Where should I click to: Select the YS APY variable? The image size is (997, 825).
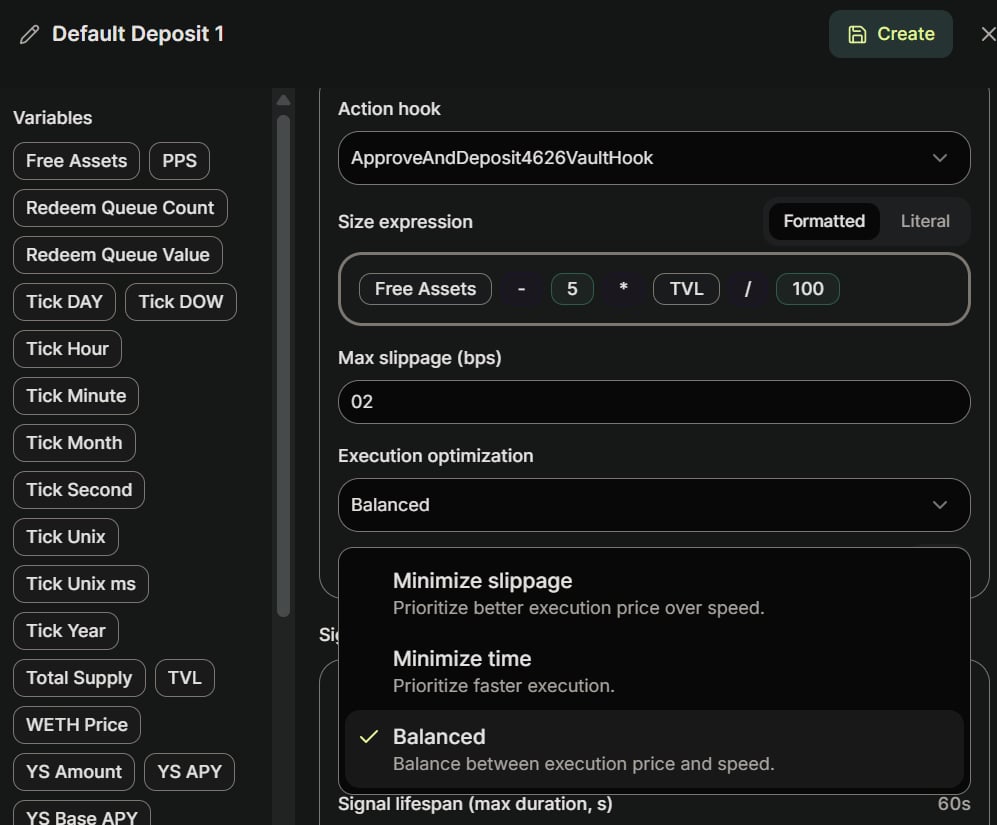pyautogui.click(x=189, y=773)
